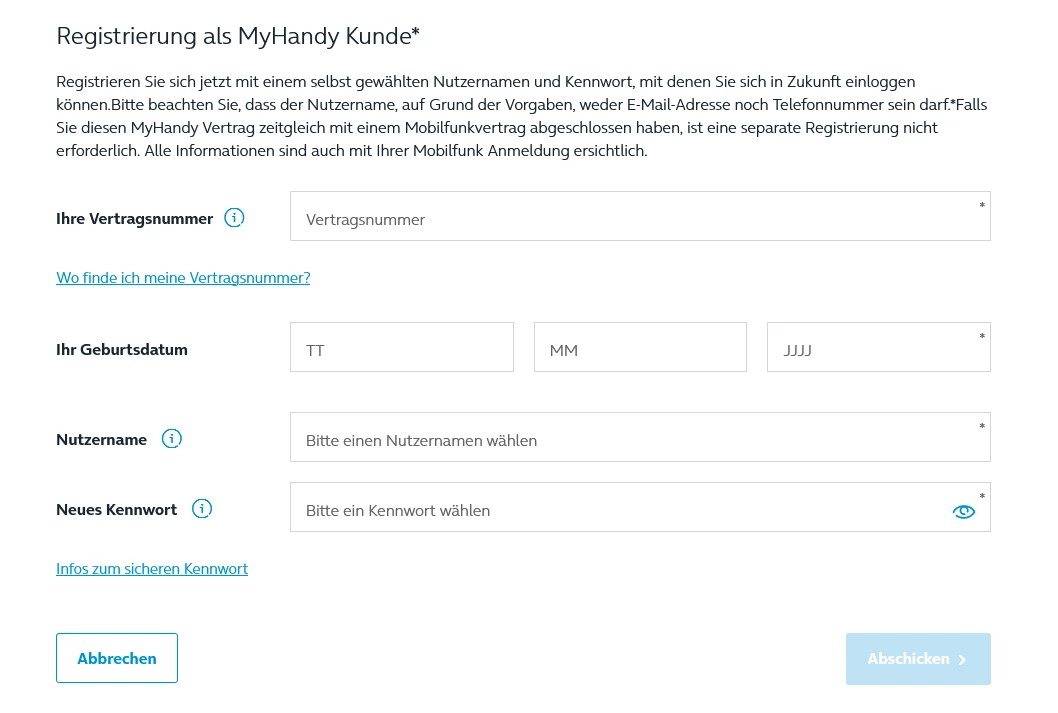Click the 'Ihre Vertragsnummer' label text
The width and height of the screenshot is (1058, 713).
coord(135,219)
